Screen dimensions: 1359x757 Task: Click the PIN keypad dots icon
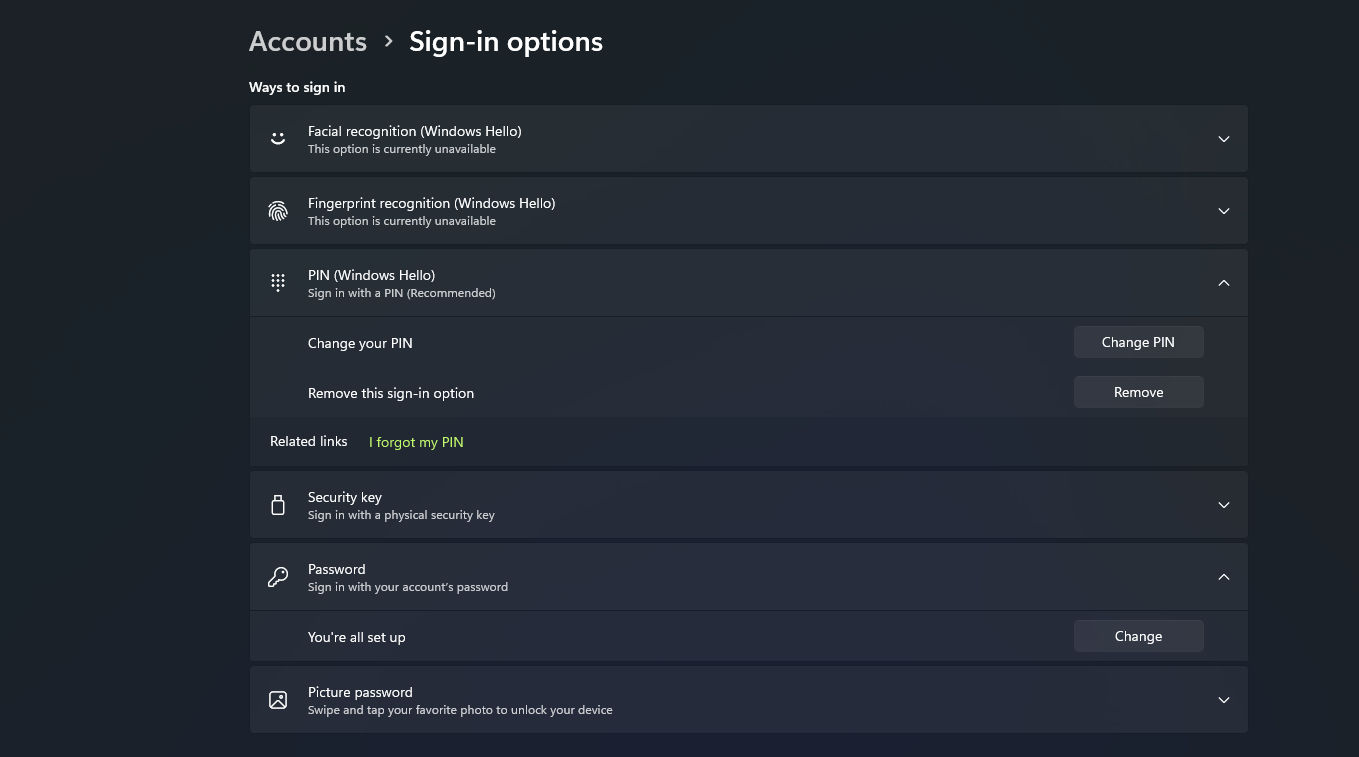(278, 283)
